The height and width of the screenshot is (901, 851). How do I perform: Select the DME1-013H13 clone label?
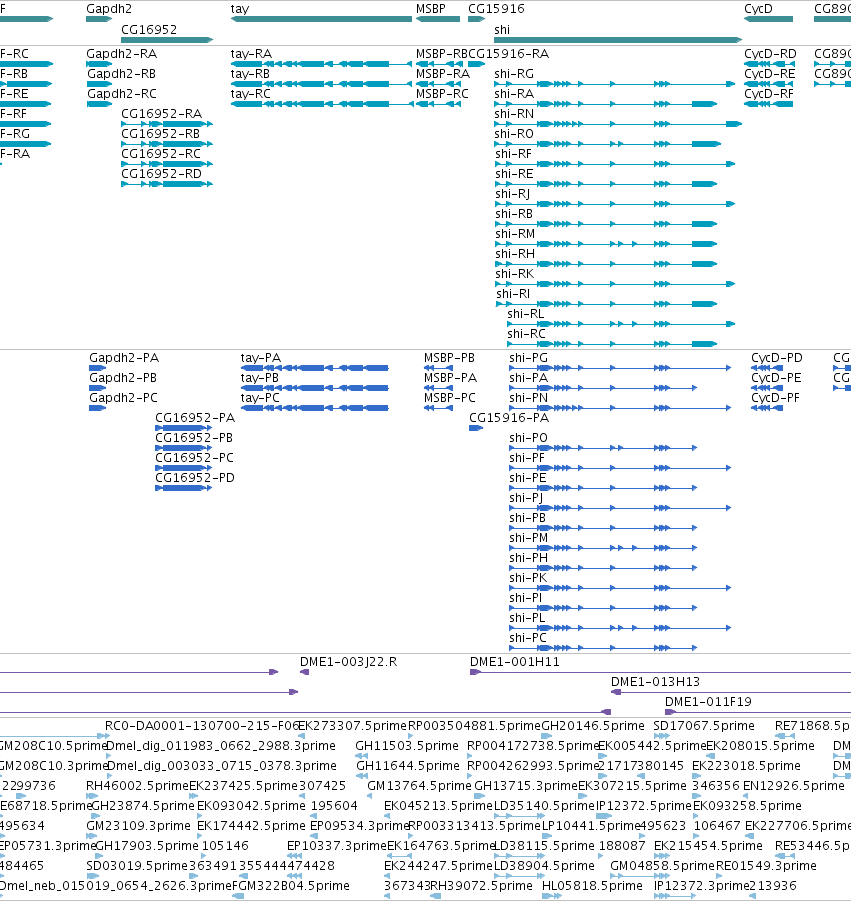click(x=655, y=682)
